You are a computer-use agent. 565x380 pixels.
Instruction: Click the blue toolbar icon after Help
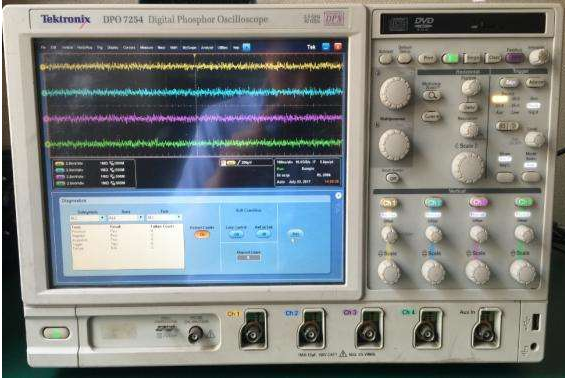[x=246, y=47]
